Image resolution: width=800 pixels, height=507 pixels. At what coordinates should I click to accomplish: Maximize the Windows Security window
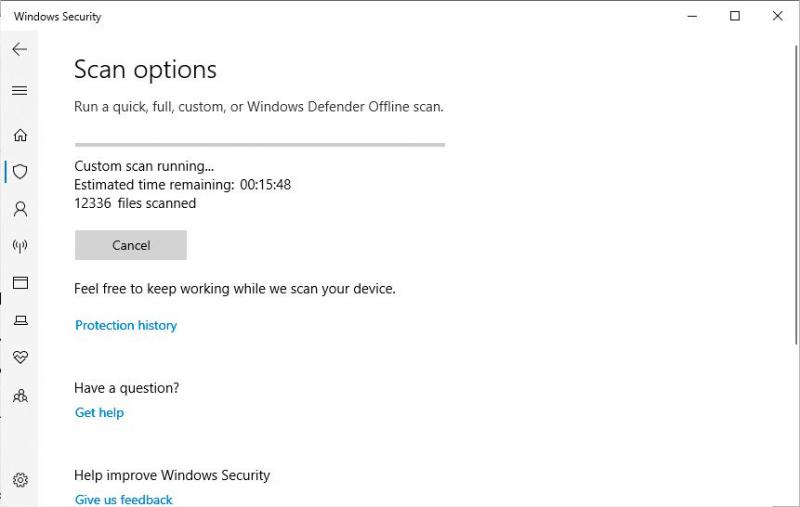tap(735, 16)
